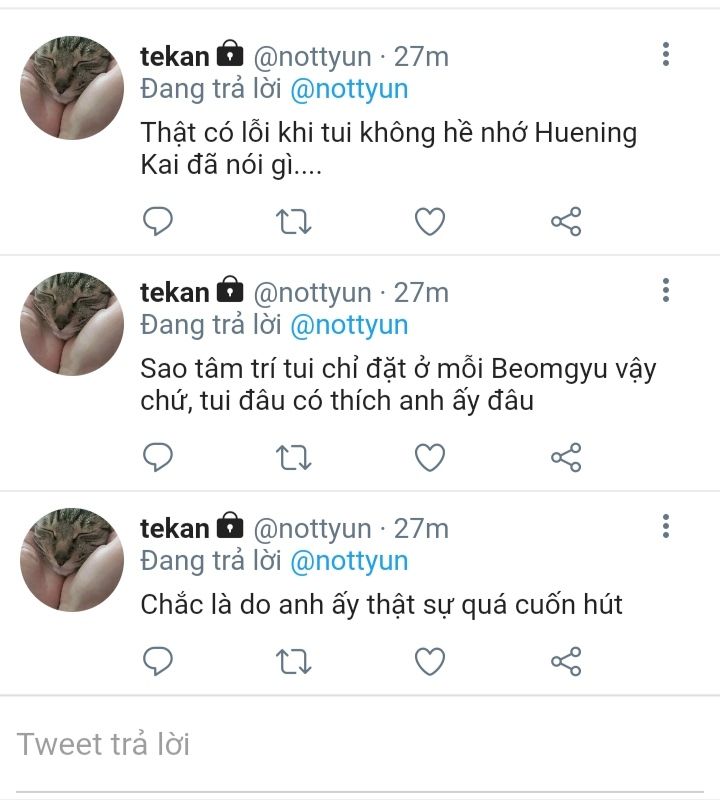This screenshot has width=720, height=800.
Task: Like the Huening Kai tweet
Action: coord(430,221)
